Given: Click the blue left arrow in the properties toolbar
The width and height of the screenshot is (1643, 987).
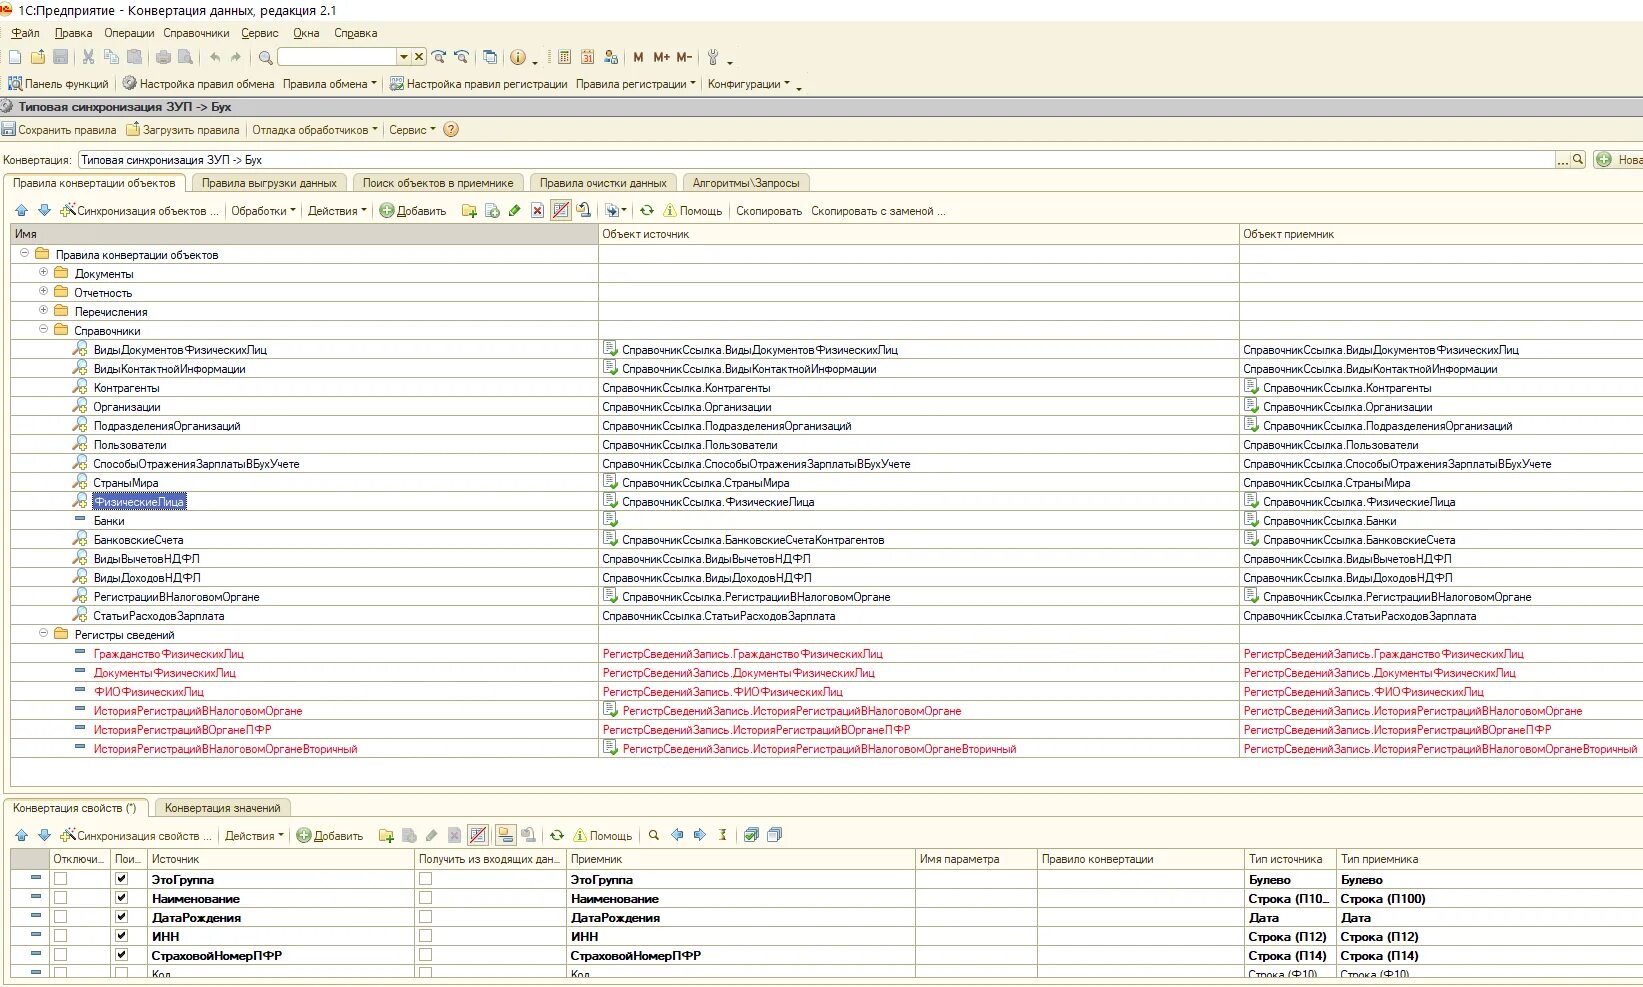Looking at the screenshot, I should (x=677, y=835).
